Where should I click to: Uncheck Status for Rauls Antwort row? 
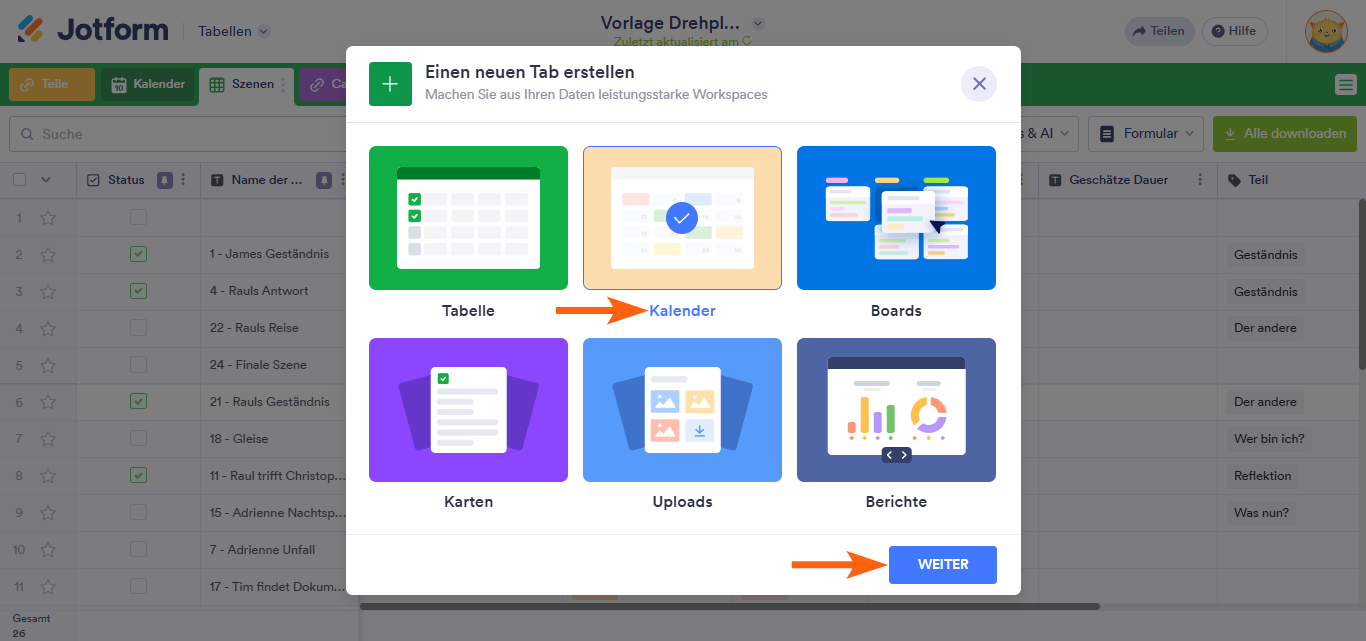(x=138, y=291)
